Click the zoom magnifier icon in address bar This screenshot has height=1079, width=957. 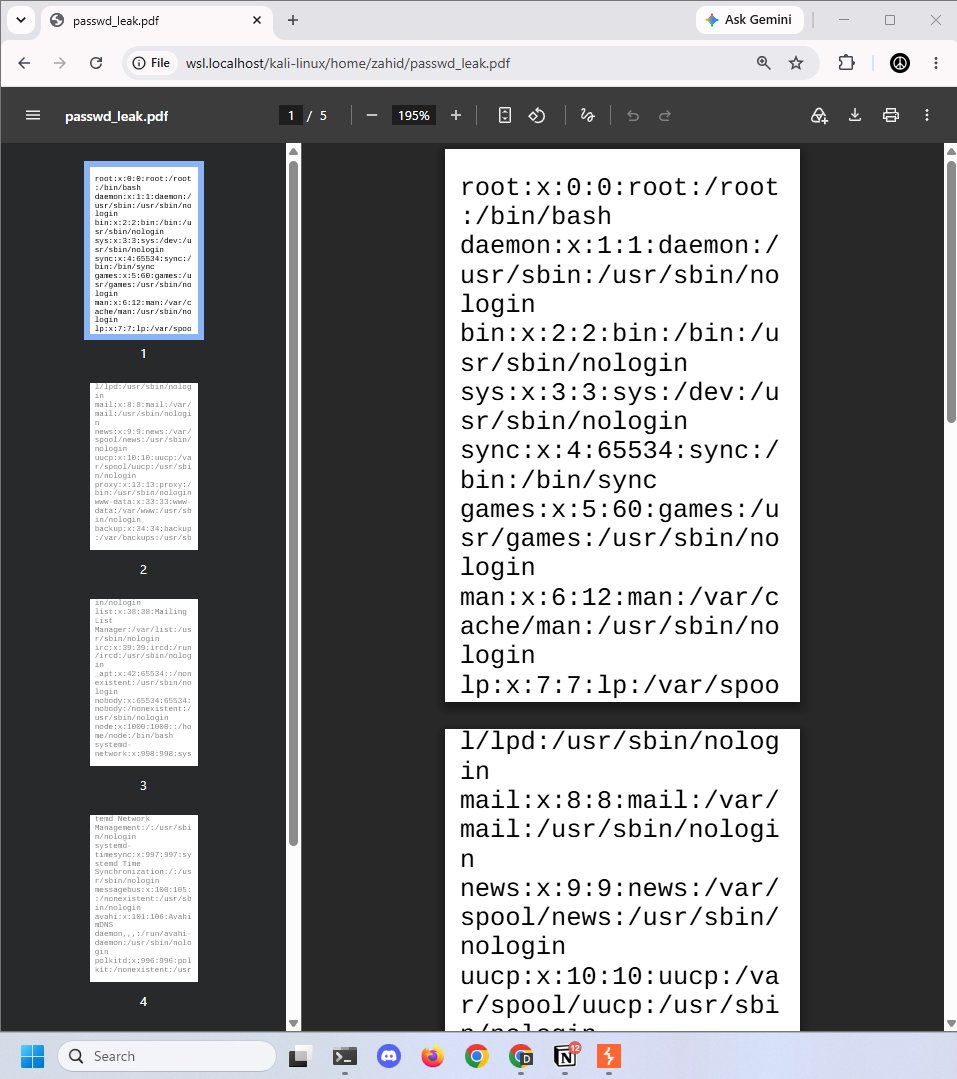coord(763,63)
